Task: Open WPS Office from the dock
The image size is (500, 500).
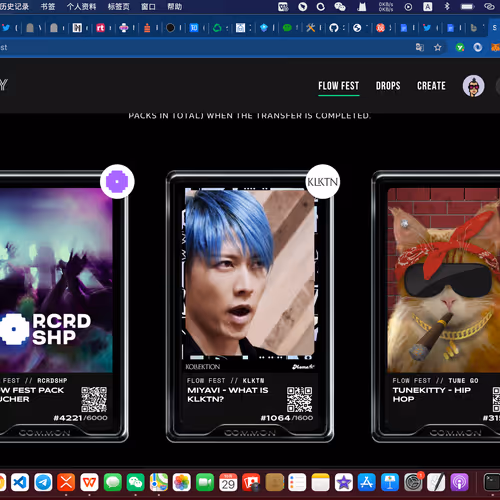Action: 89,482
